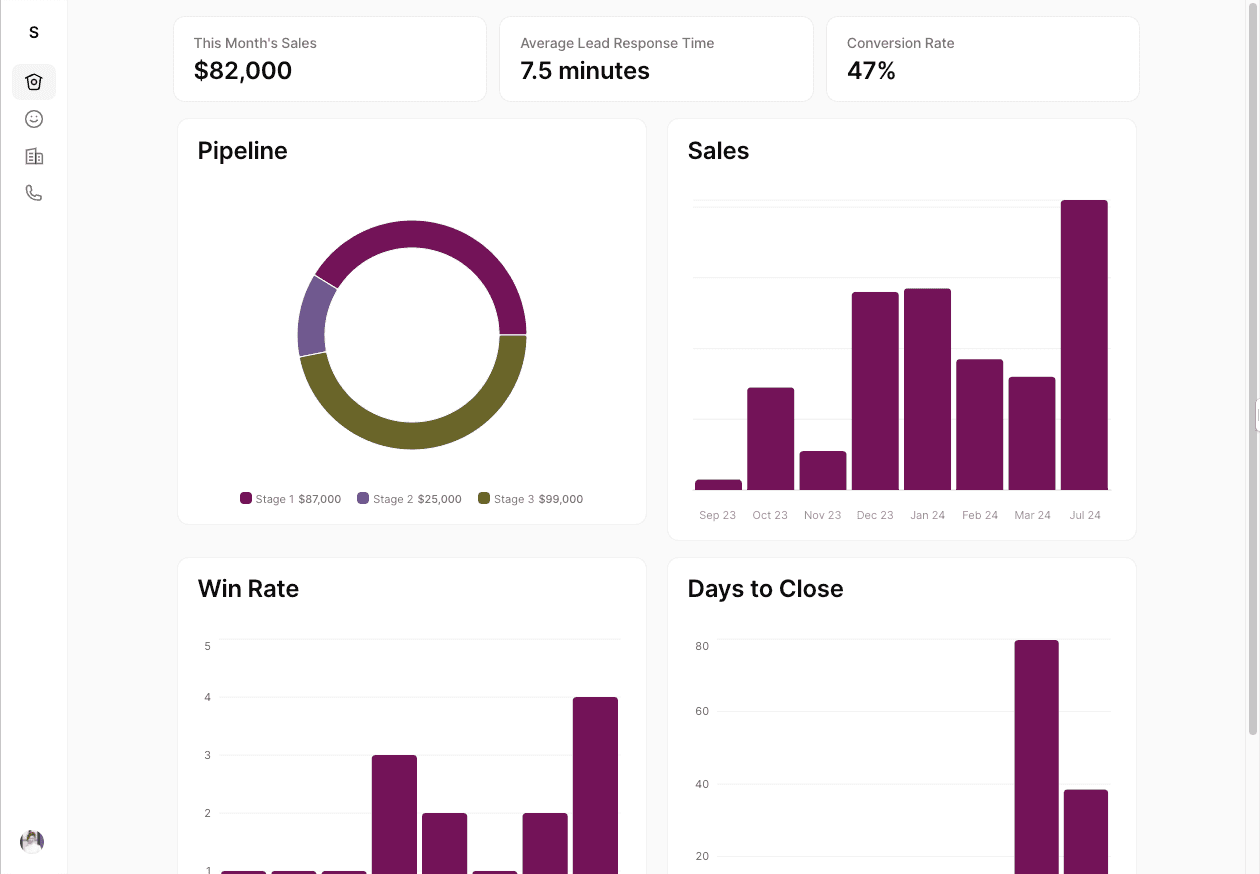Click the Pipeline chart title
The image size is (1260, 874).
[x=243, y=151]
